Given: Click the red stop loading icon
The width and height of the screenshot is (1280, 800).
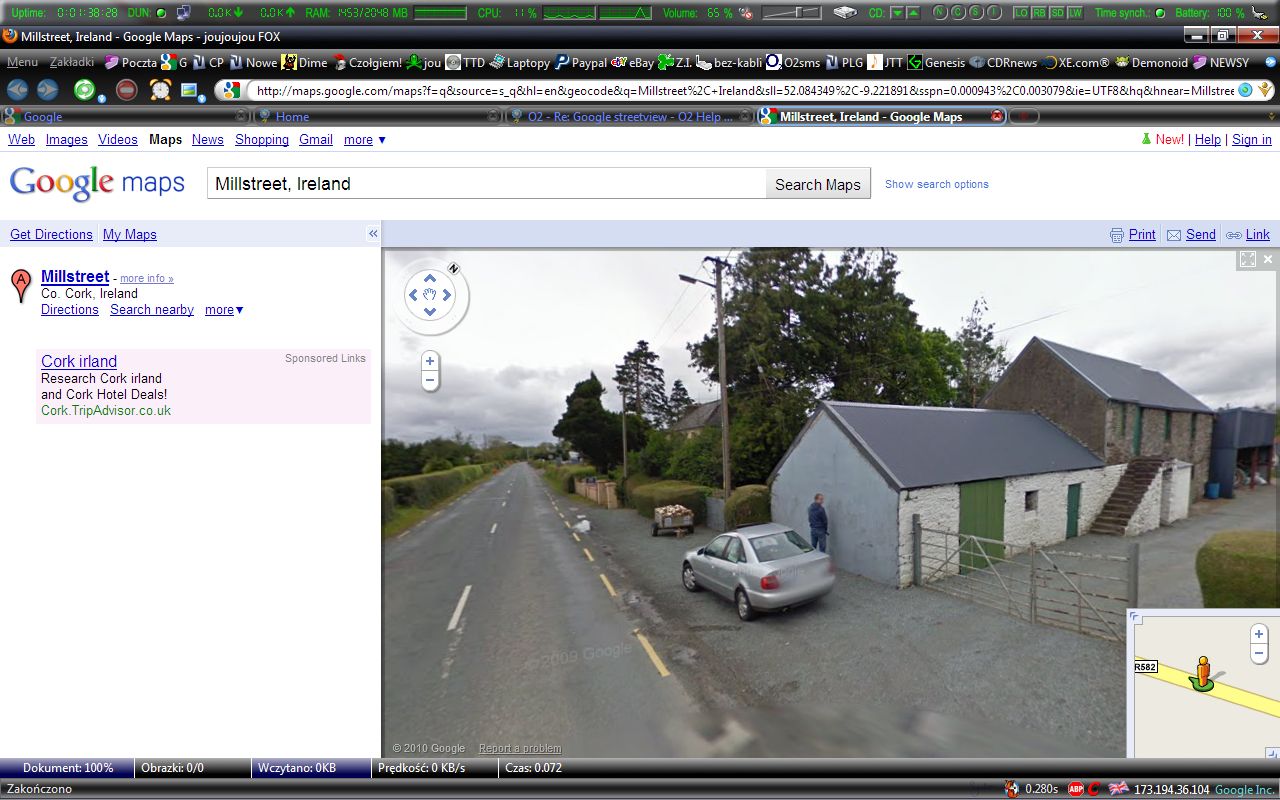Looking at the screenshot, I should [126, 90].
